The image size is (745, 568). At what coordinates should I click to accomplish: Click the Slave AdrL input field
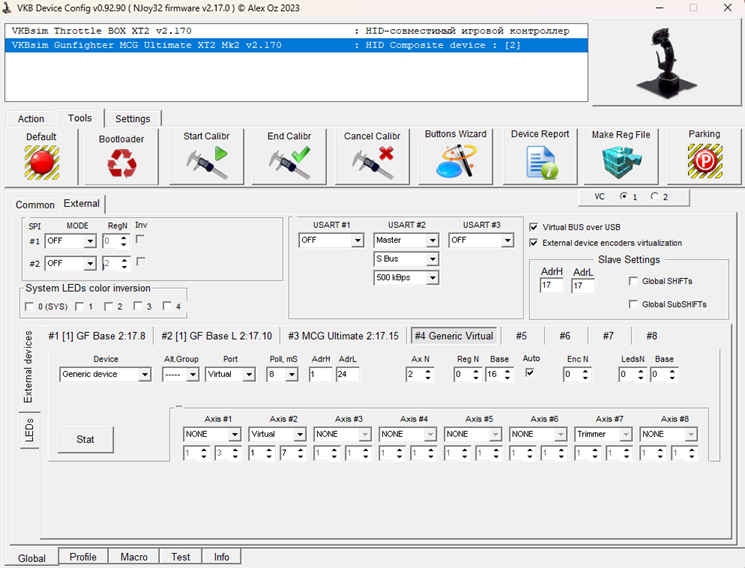pos(583,286)
